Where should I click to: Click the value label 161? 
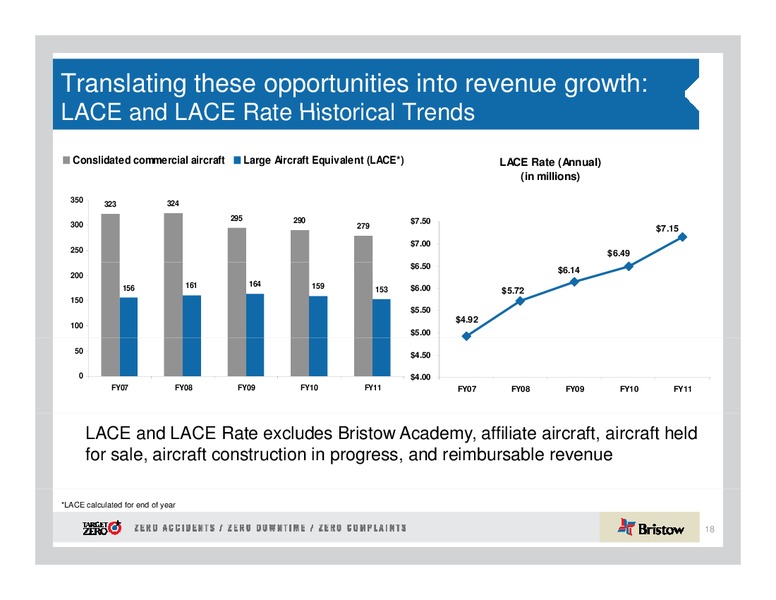click(x=191, y=285)
